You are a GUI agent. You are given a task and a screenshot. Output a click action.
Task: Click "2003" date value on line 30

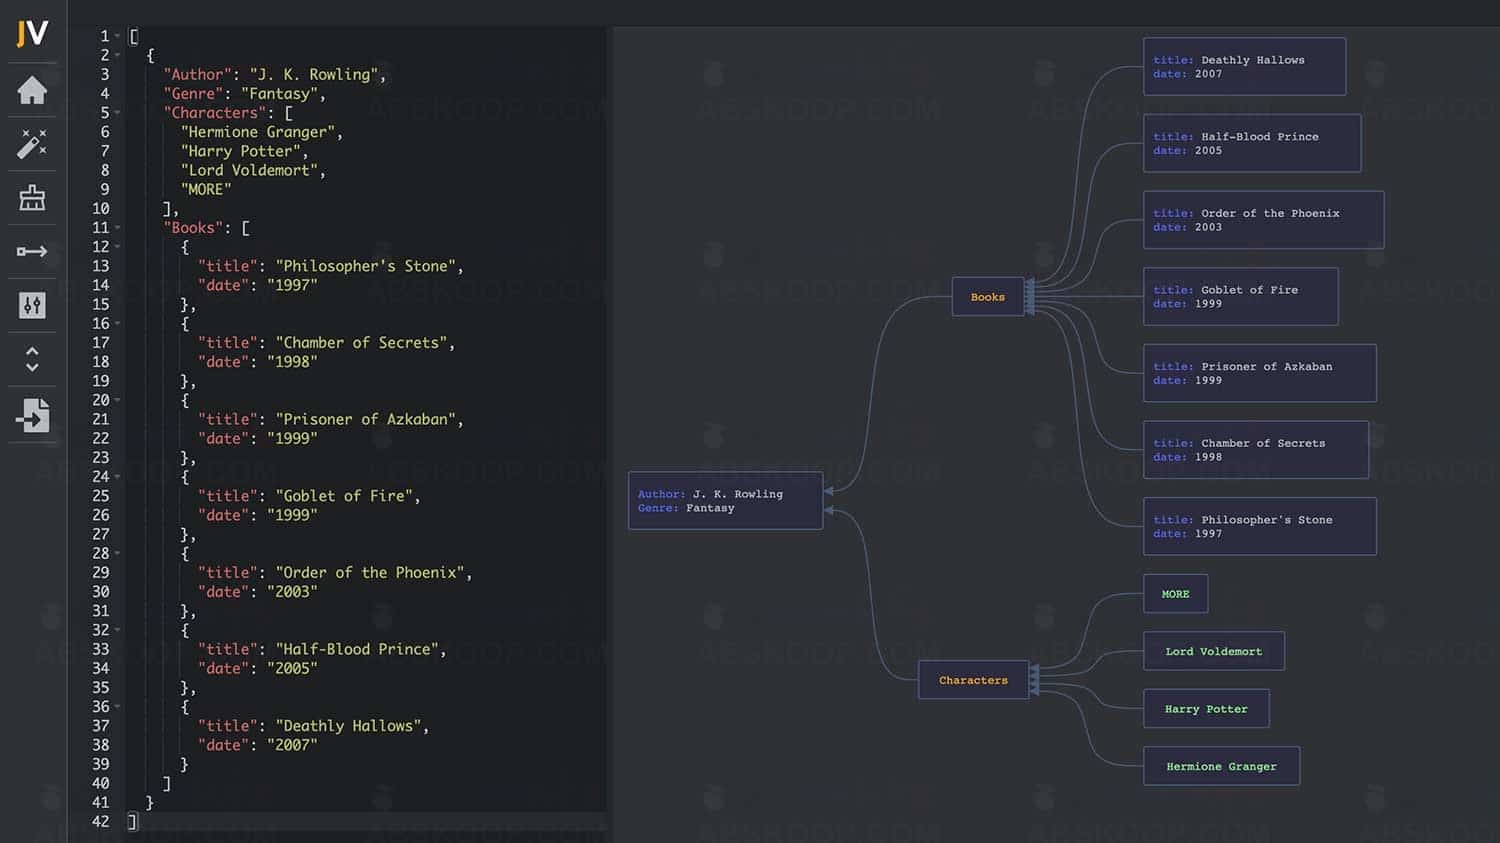coord(292,592)
